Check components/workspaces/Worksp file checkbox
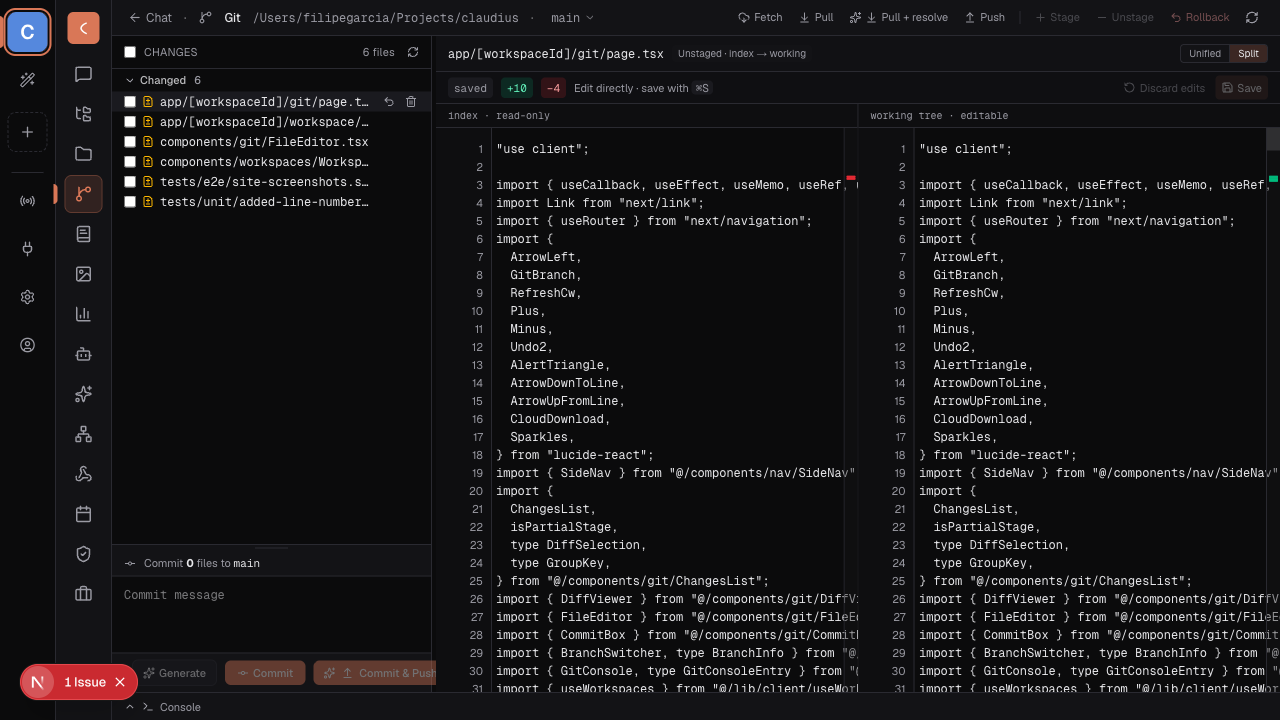Image resolution: width=1280 pixels, height=720 pixels. [x=130, y=162]
